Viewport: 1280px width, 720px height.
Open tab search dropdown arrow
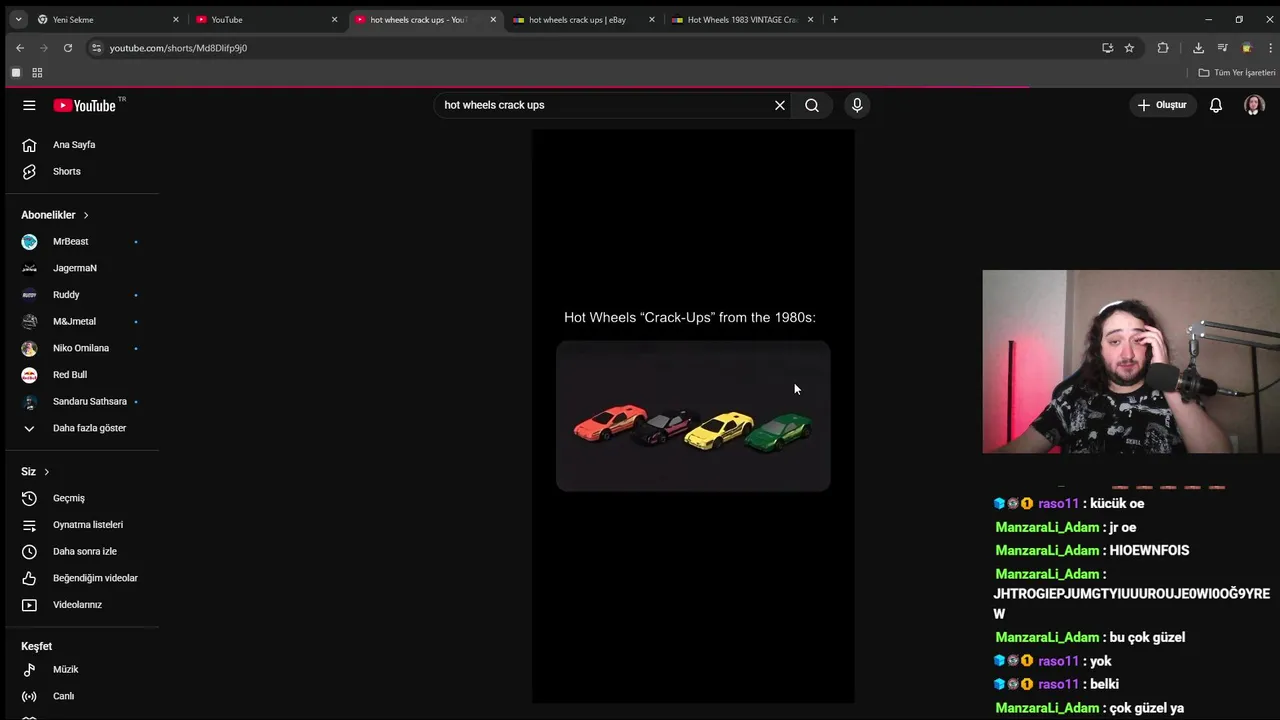tap(18, 20)
